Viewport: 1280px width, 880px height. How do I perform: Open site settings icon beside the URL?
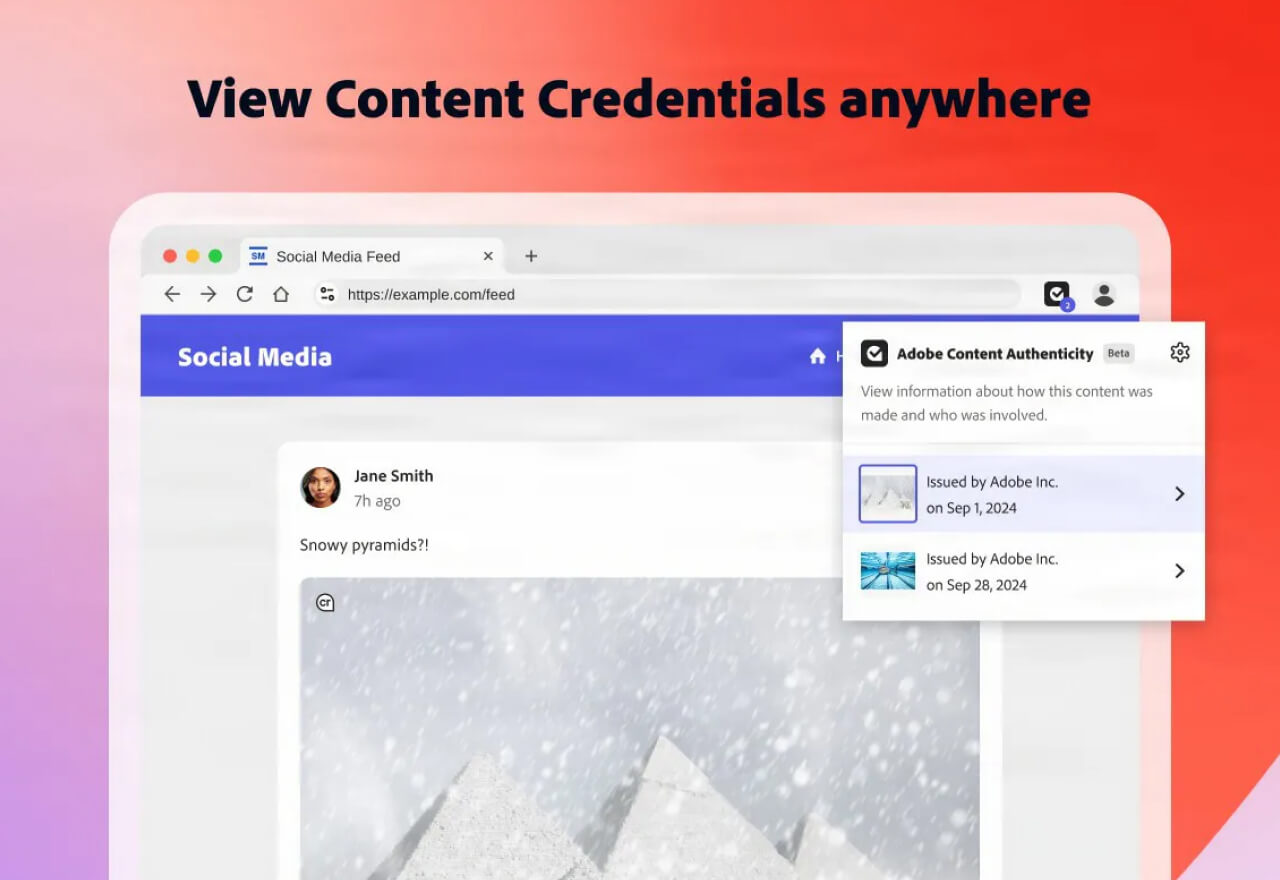coord(326,294)
